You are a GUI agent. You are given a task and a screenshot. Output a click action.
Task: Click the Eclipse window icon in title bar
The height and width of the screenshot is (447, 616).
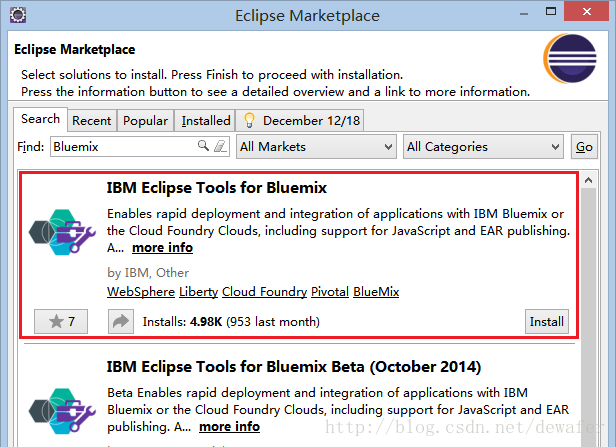(18, 15)
